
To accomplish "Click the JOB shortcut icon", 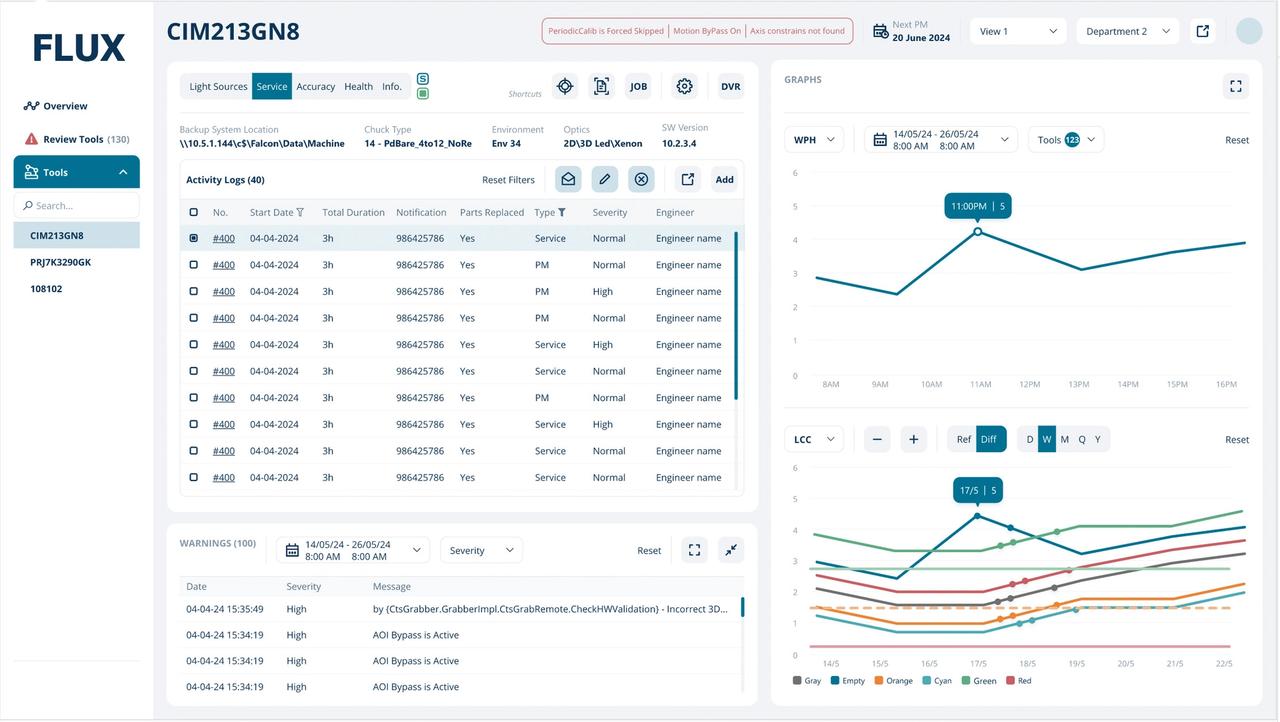I will [638, 86].
